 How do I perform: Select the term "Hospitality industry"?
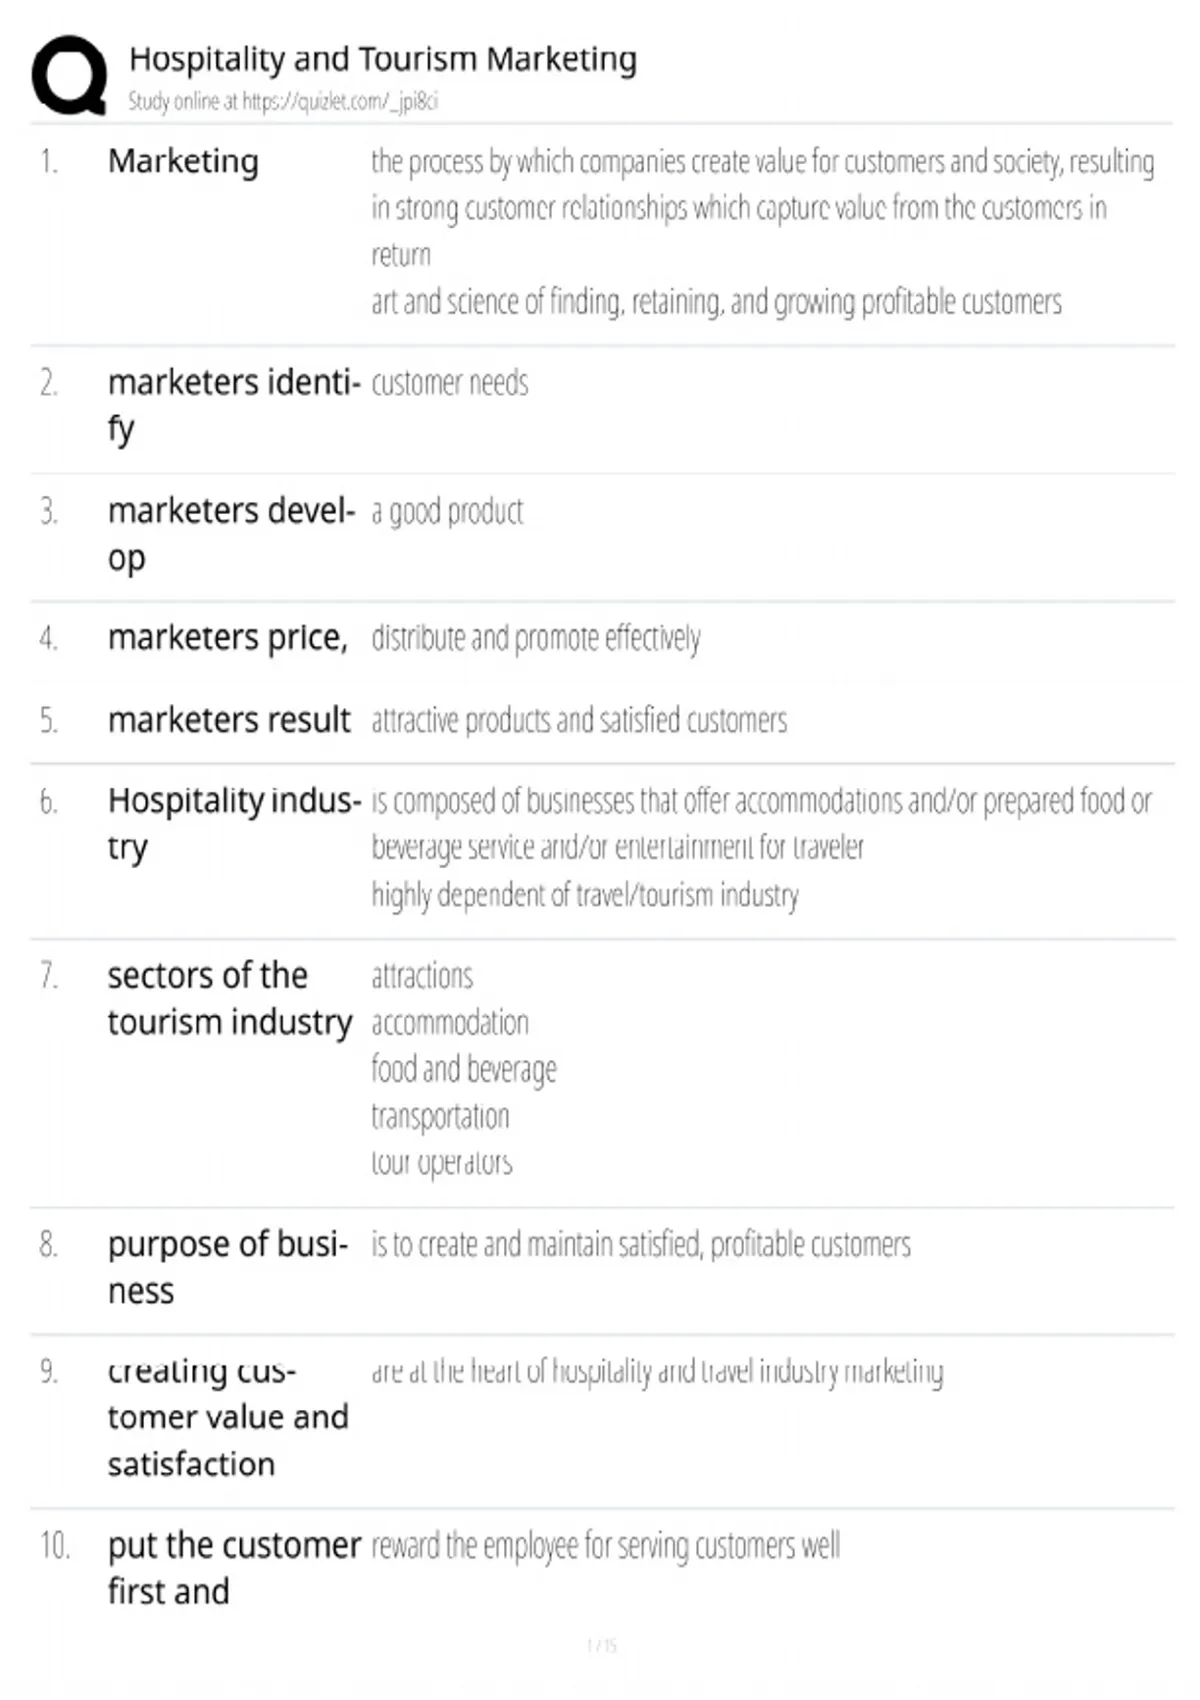(x=234, y=823)
